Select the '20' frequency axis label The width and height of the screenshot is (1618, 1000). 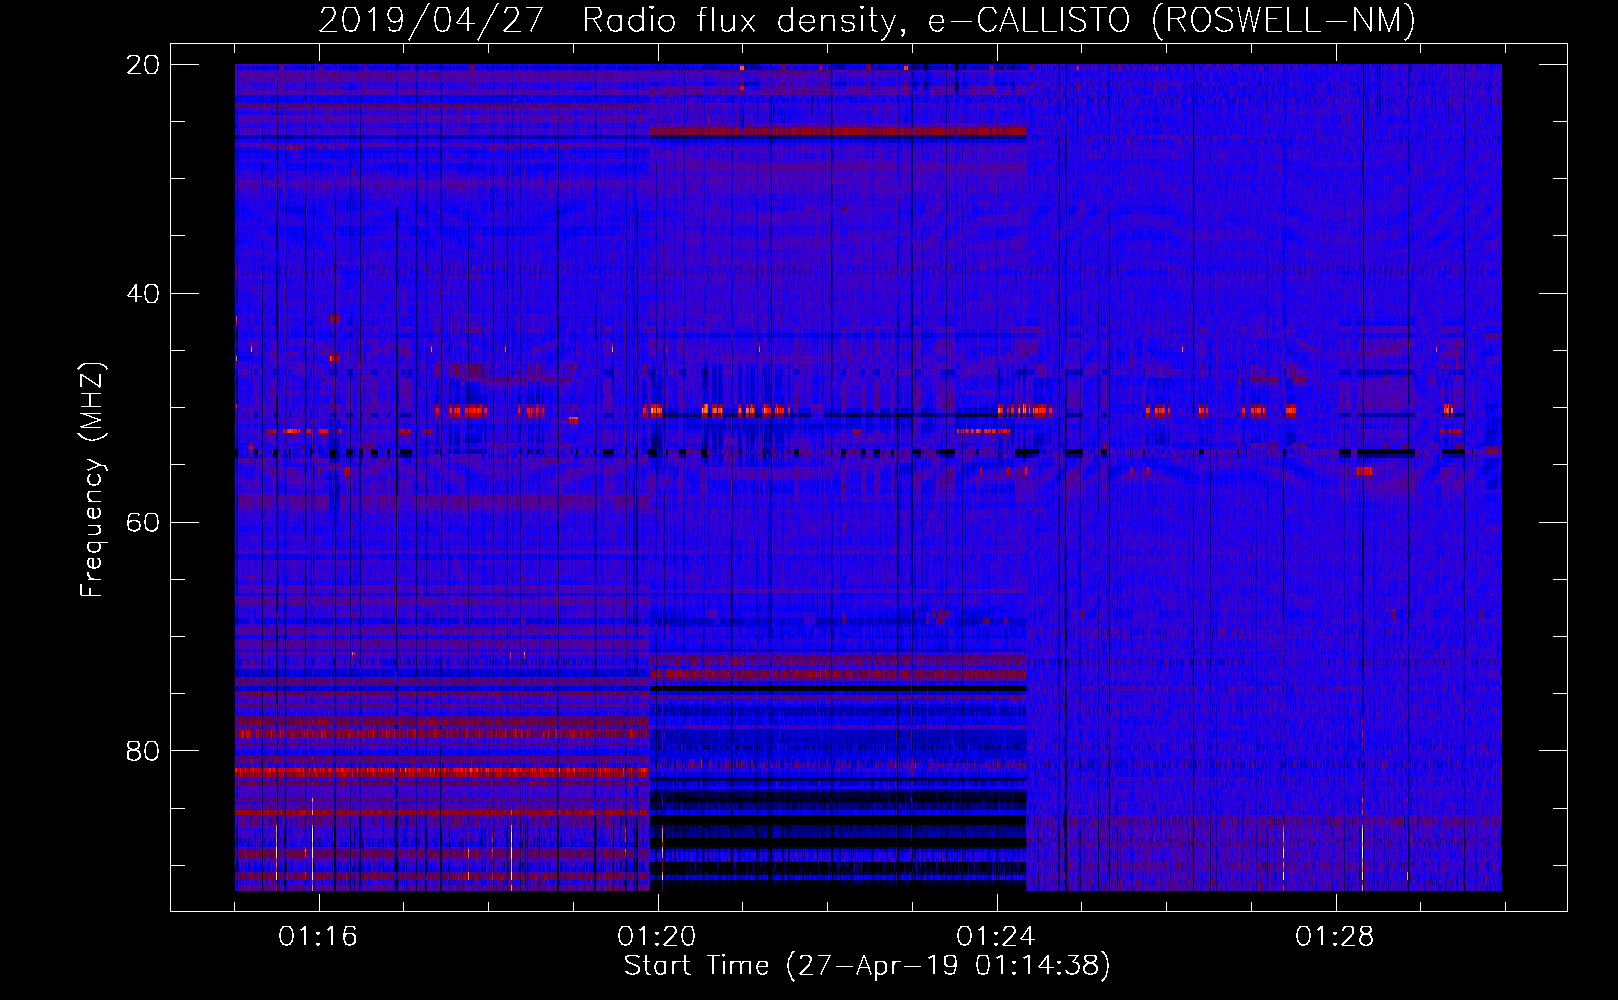[143, 65]
